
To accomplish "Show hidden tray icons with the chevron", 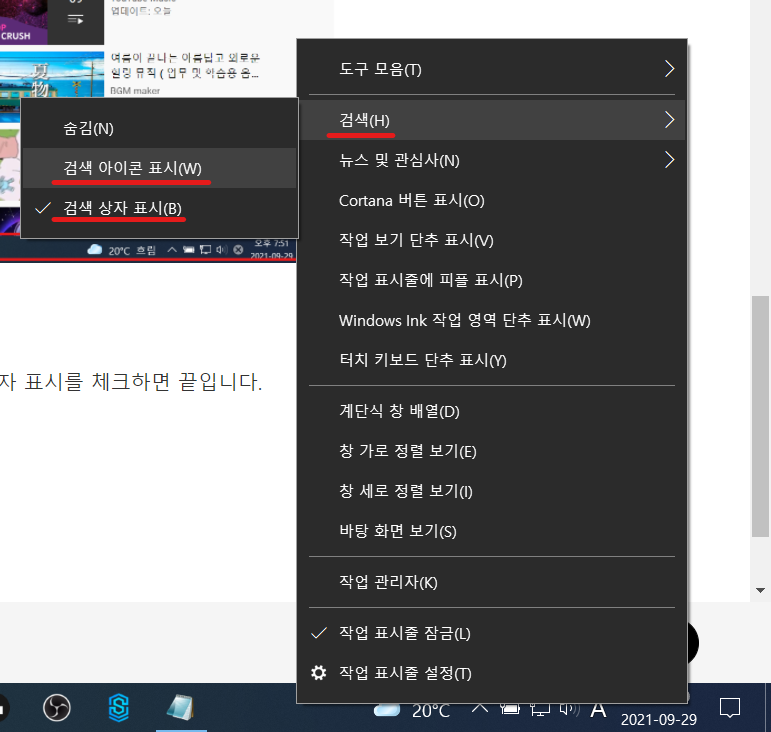I will coord(480,708).
